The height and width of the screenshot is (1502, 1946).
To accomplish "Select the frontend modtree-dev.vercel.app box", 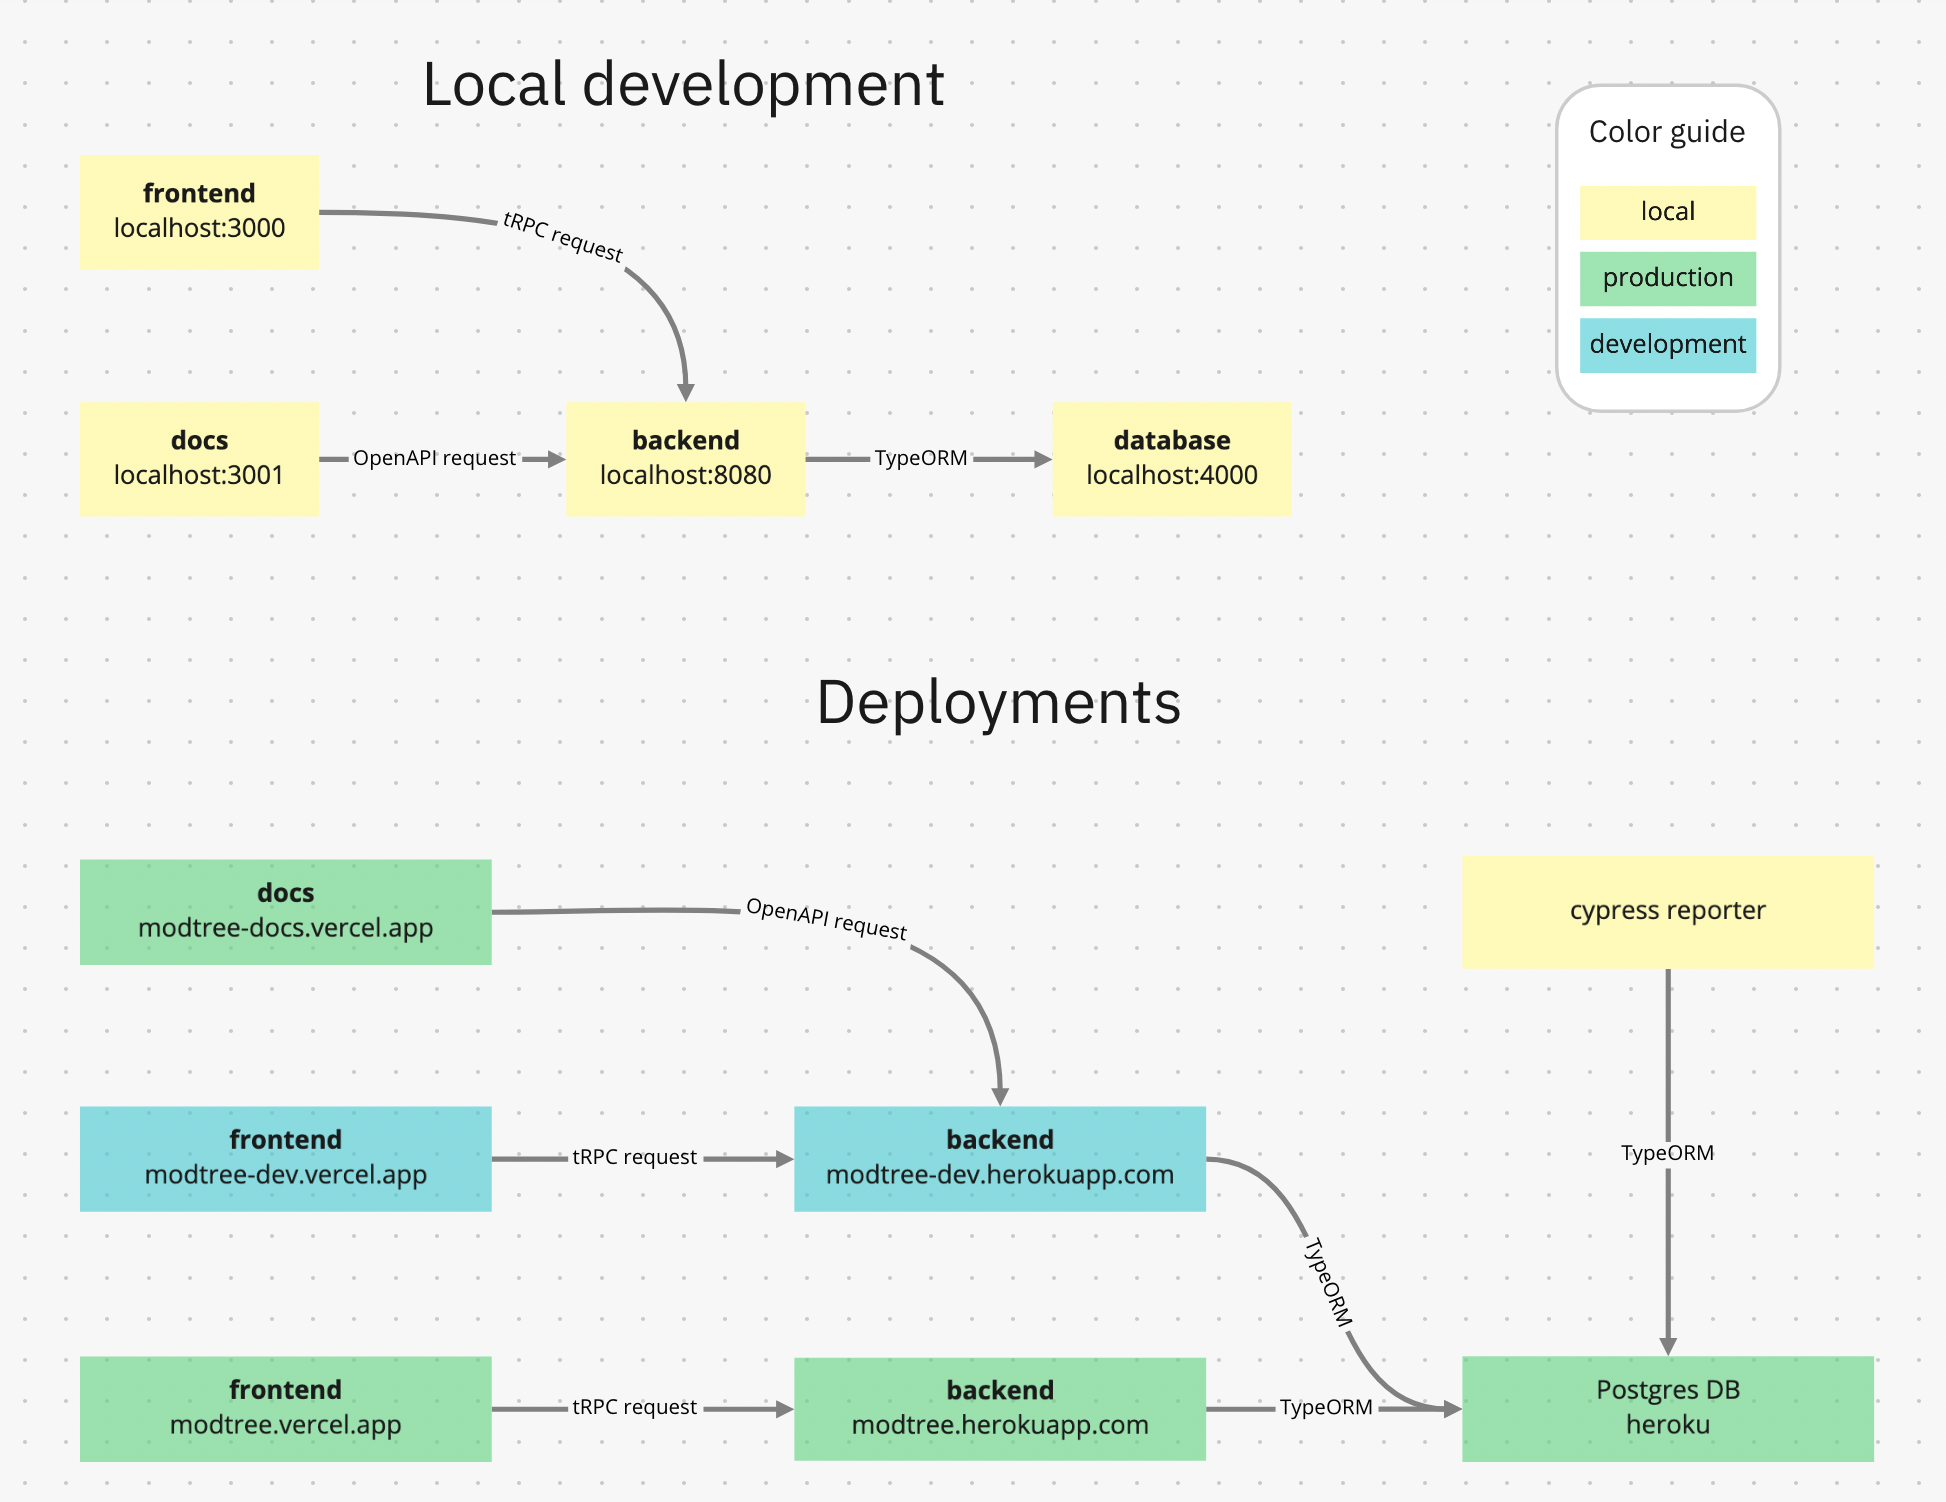I will click(285, 1158).
